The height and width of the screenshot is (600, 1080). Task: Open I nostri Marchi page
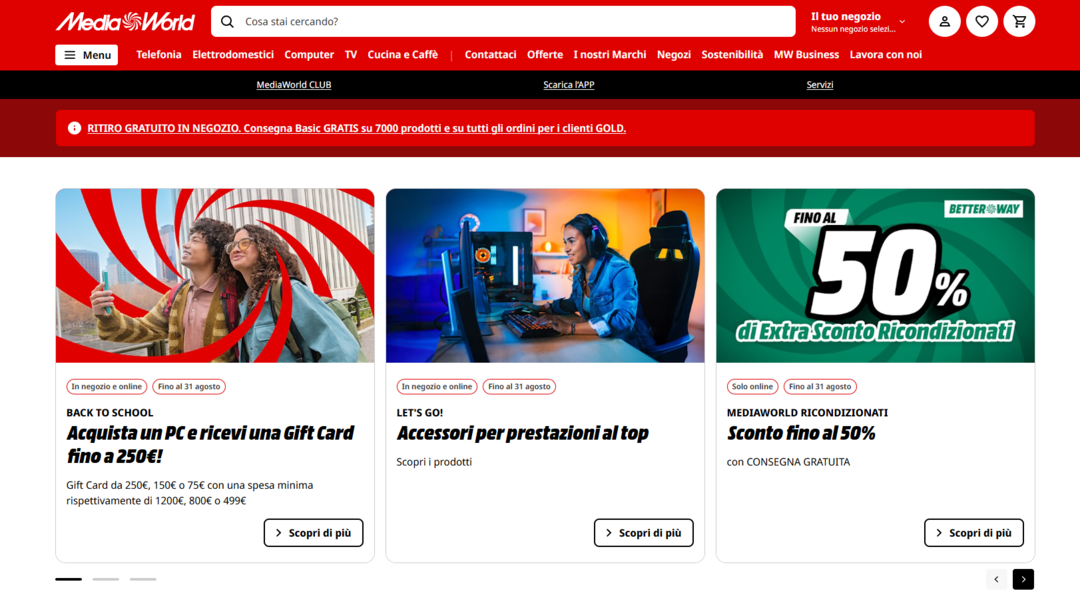pos(610,54)
